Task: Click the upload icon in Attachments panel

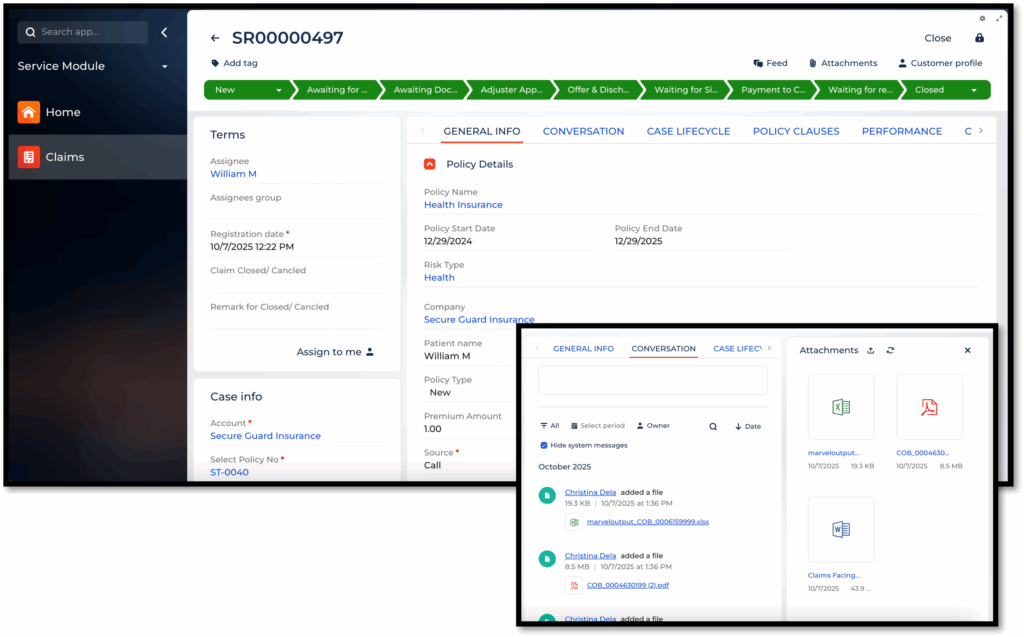Action: tap(870, 350)
